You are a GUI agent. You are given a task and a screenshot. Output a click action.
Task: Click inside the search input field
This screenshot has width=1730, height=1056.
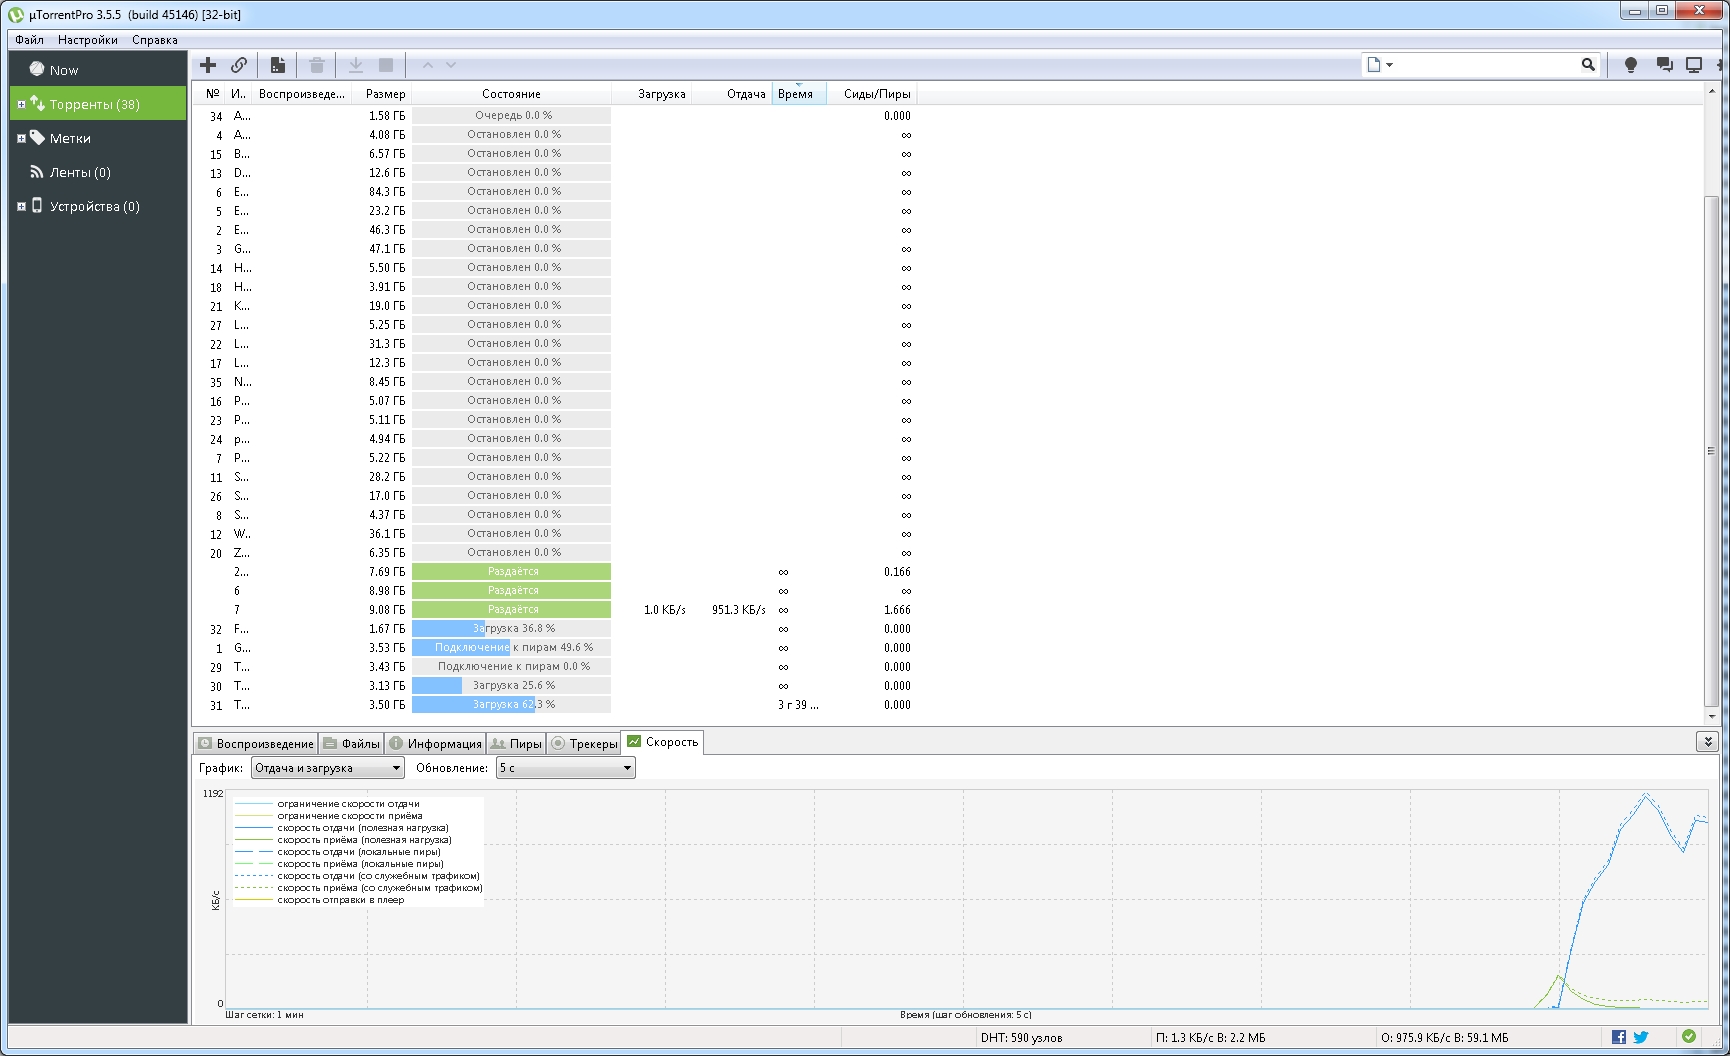click(x=1485, y=65)
